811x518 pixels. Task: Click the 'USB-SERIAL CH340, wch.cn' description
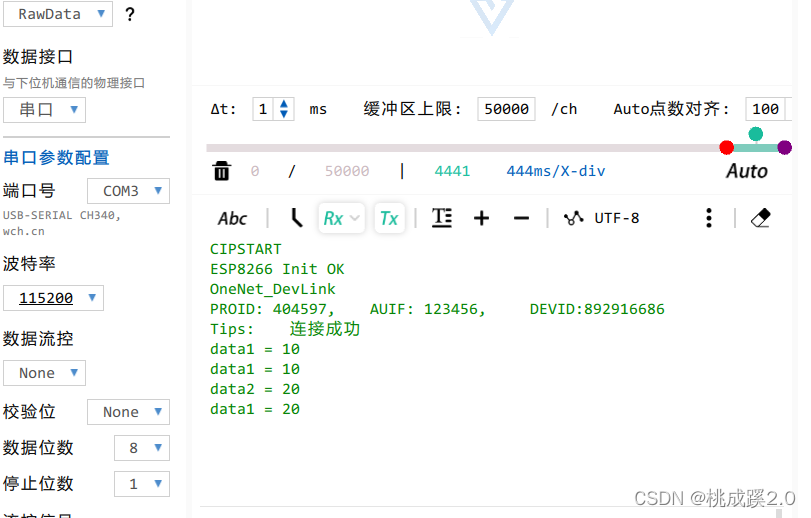[62, 223]
